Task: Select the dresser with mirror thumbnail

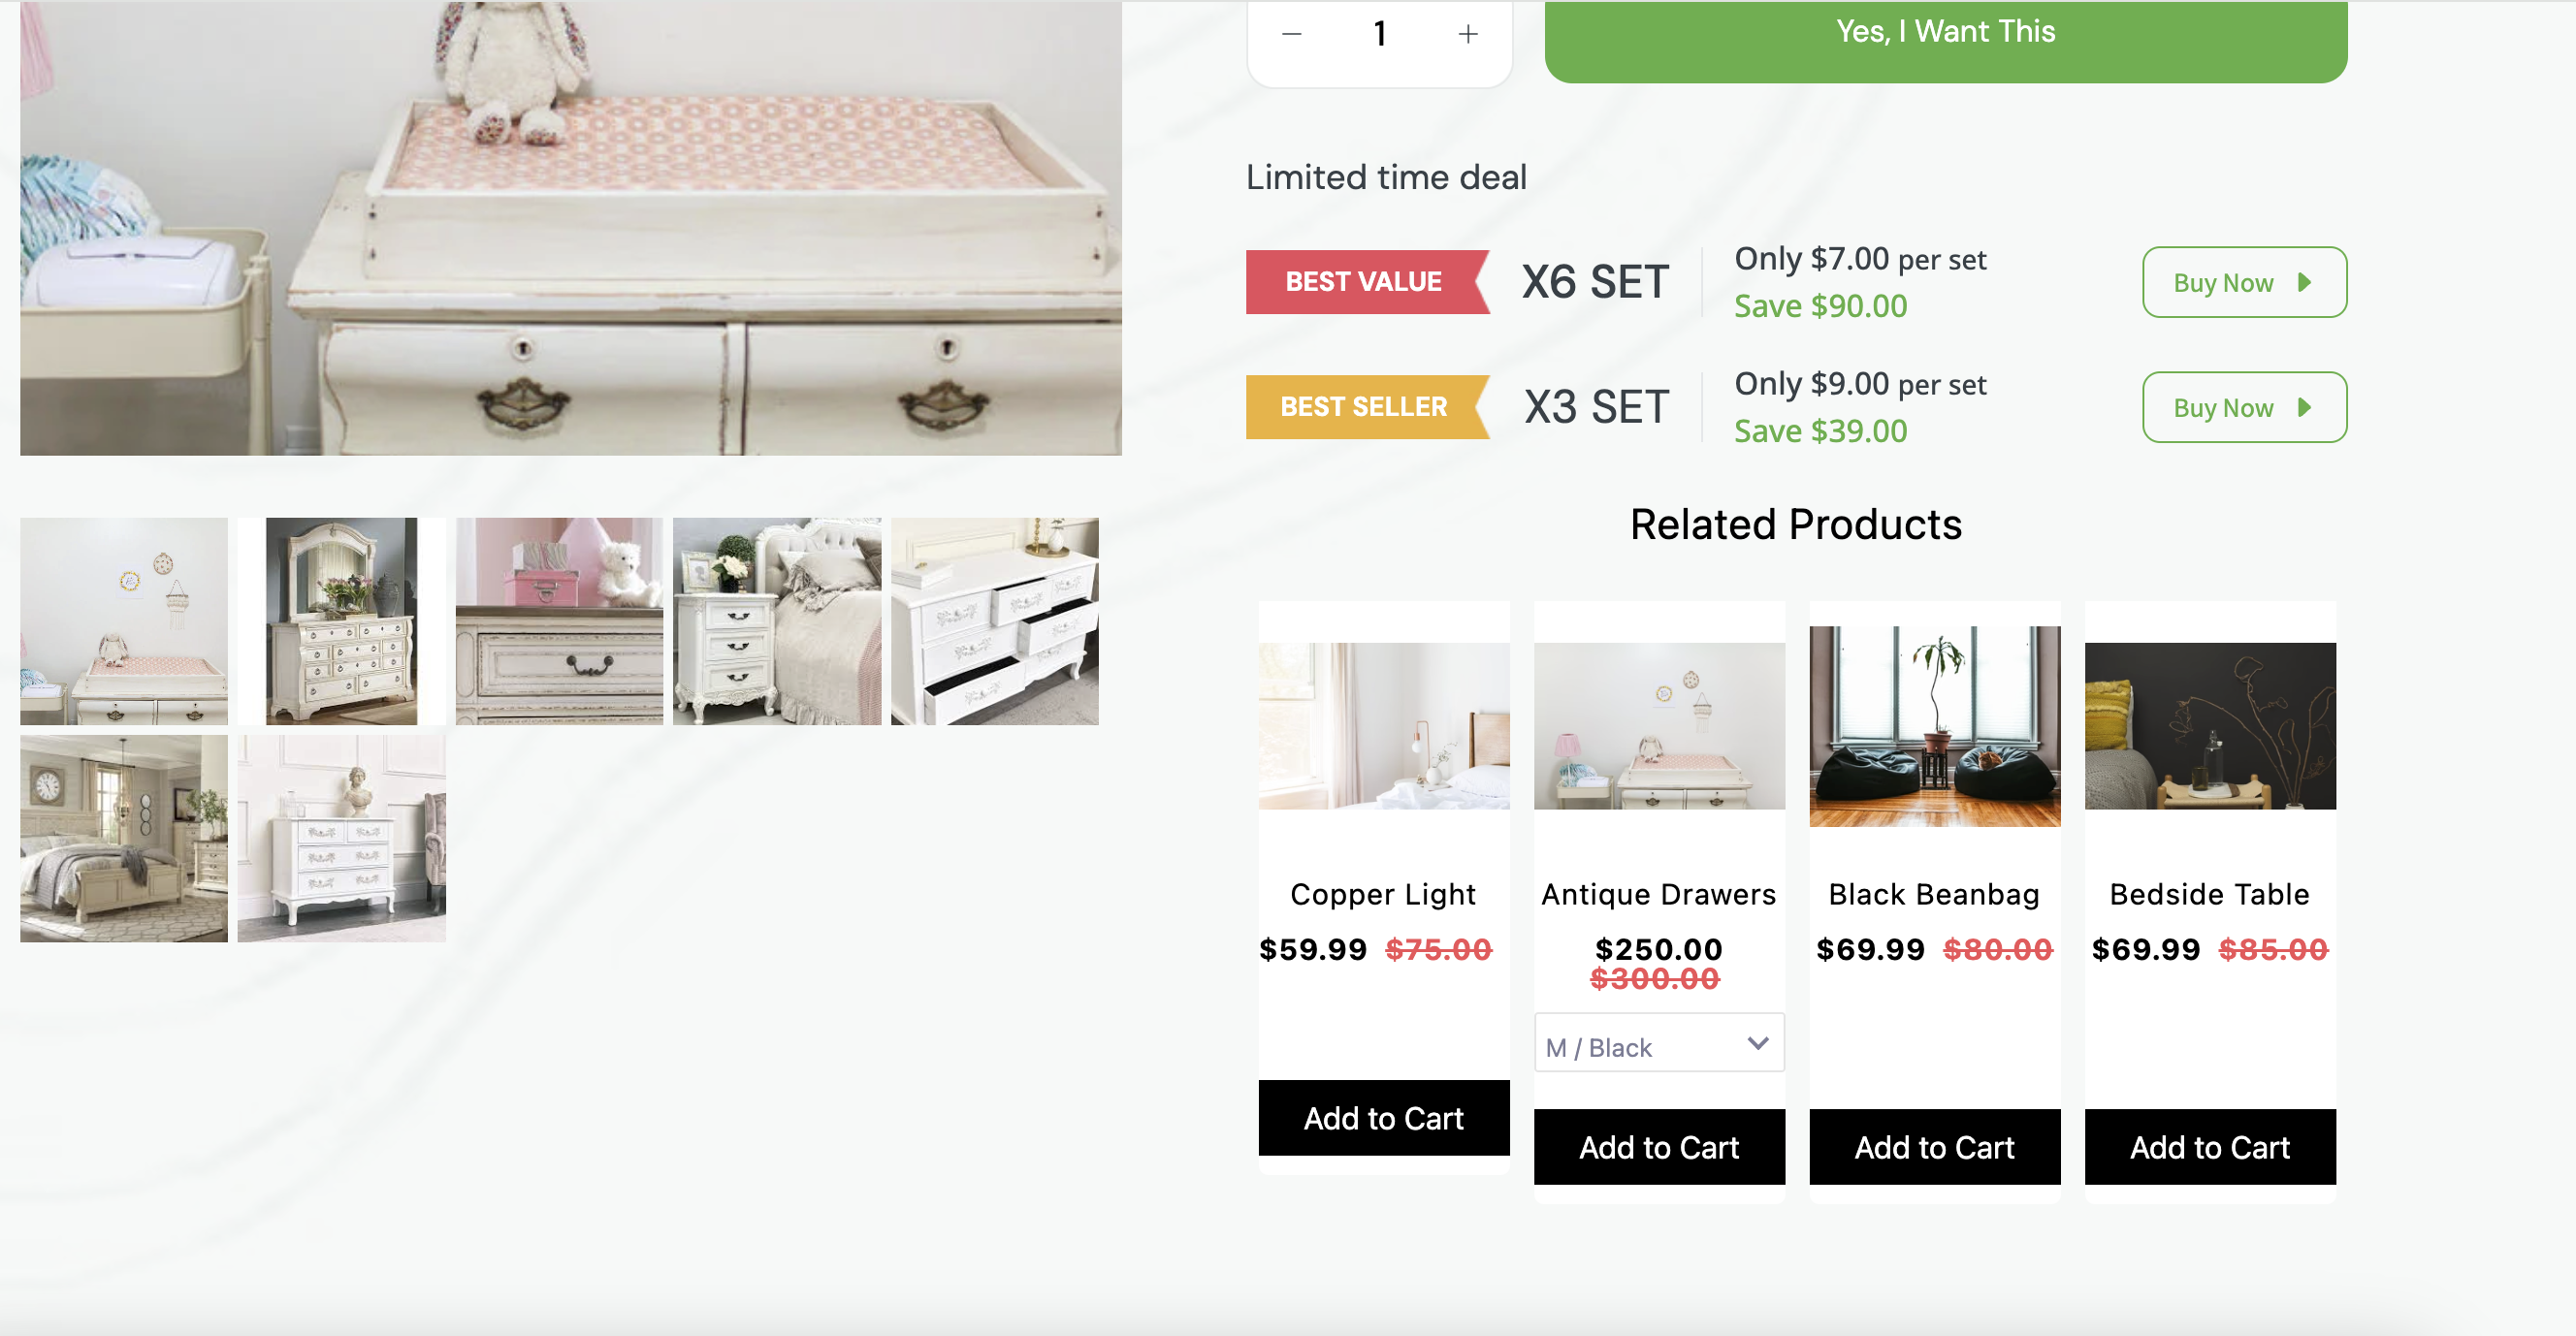Action: (342, 621)
